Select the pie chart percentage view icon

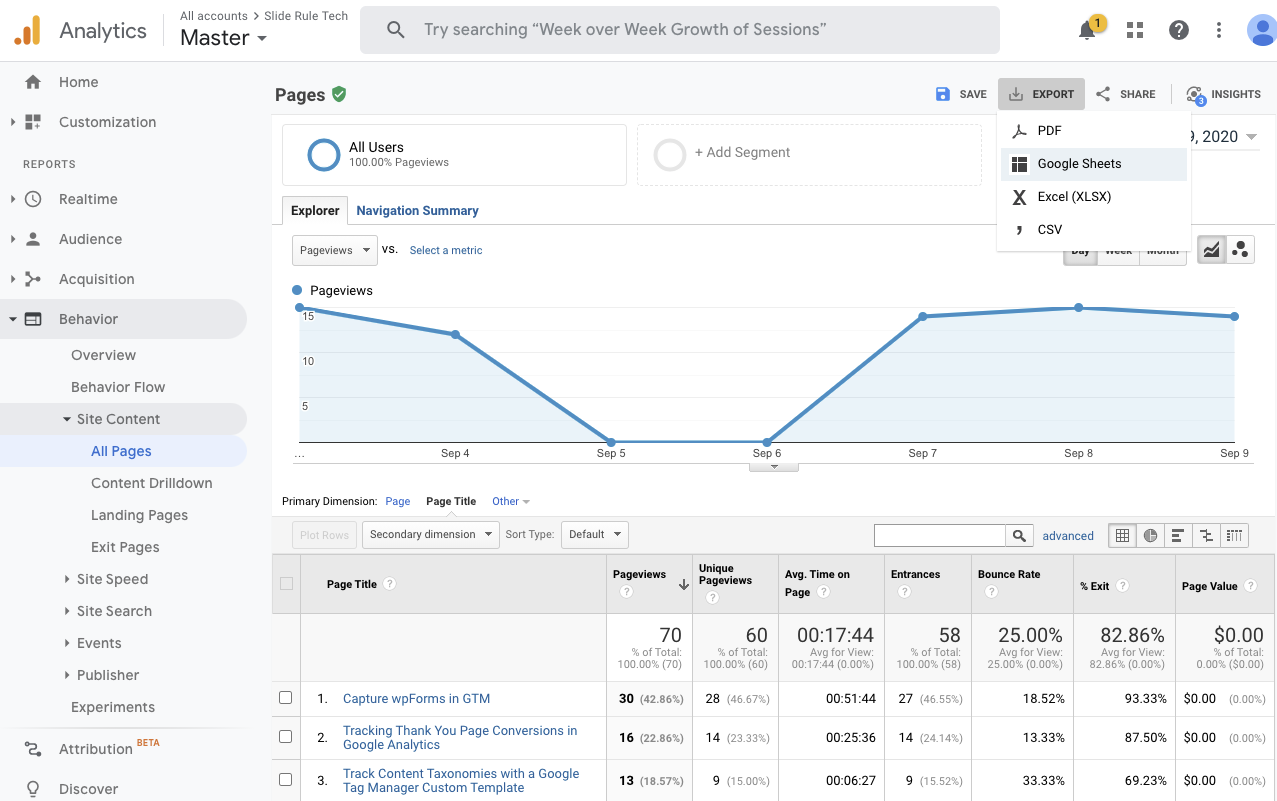pos(1150,535)
